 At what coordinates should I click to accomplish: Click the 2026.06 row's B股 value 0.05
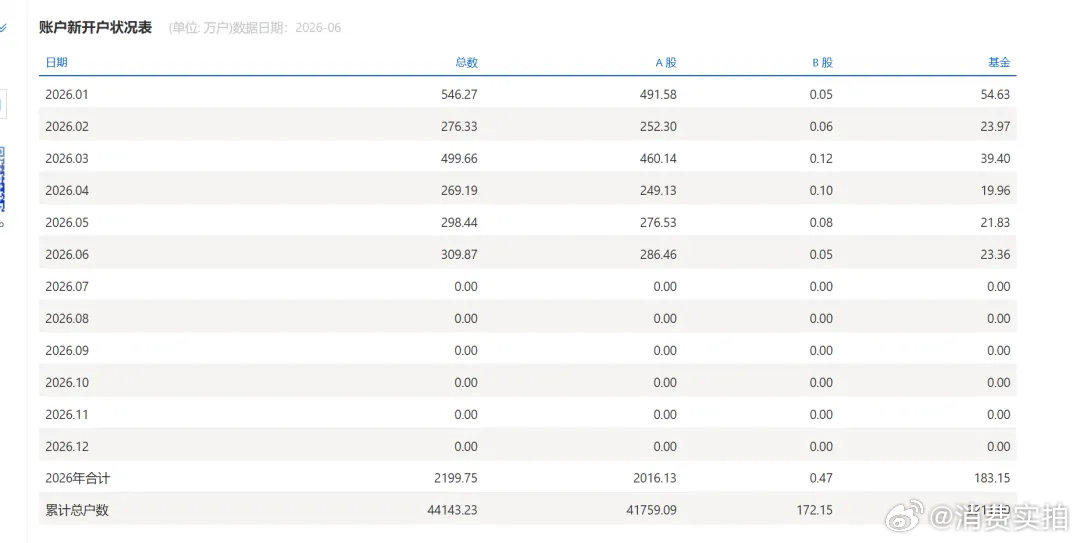pos(821,254)
